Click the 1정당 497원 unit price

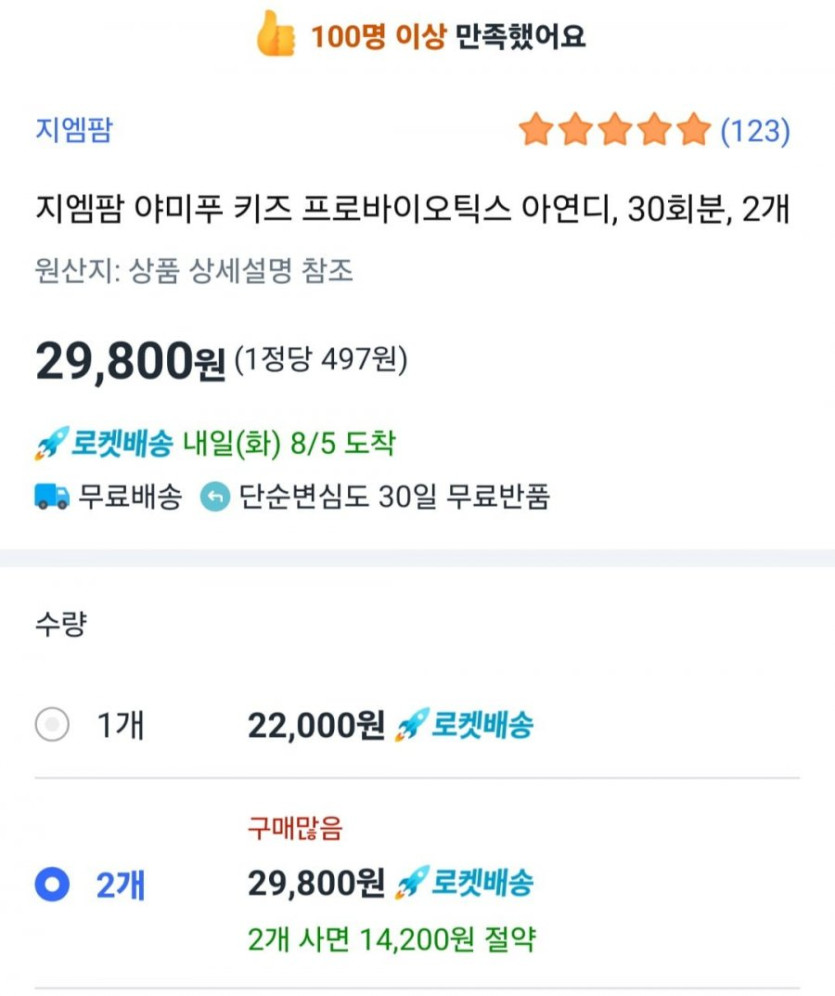pyautogui.click(x=321, y=359)
